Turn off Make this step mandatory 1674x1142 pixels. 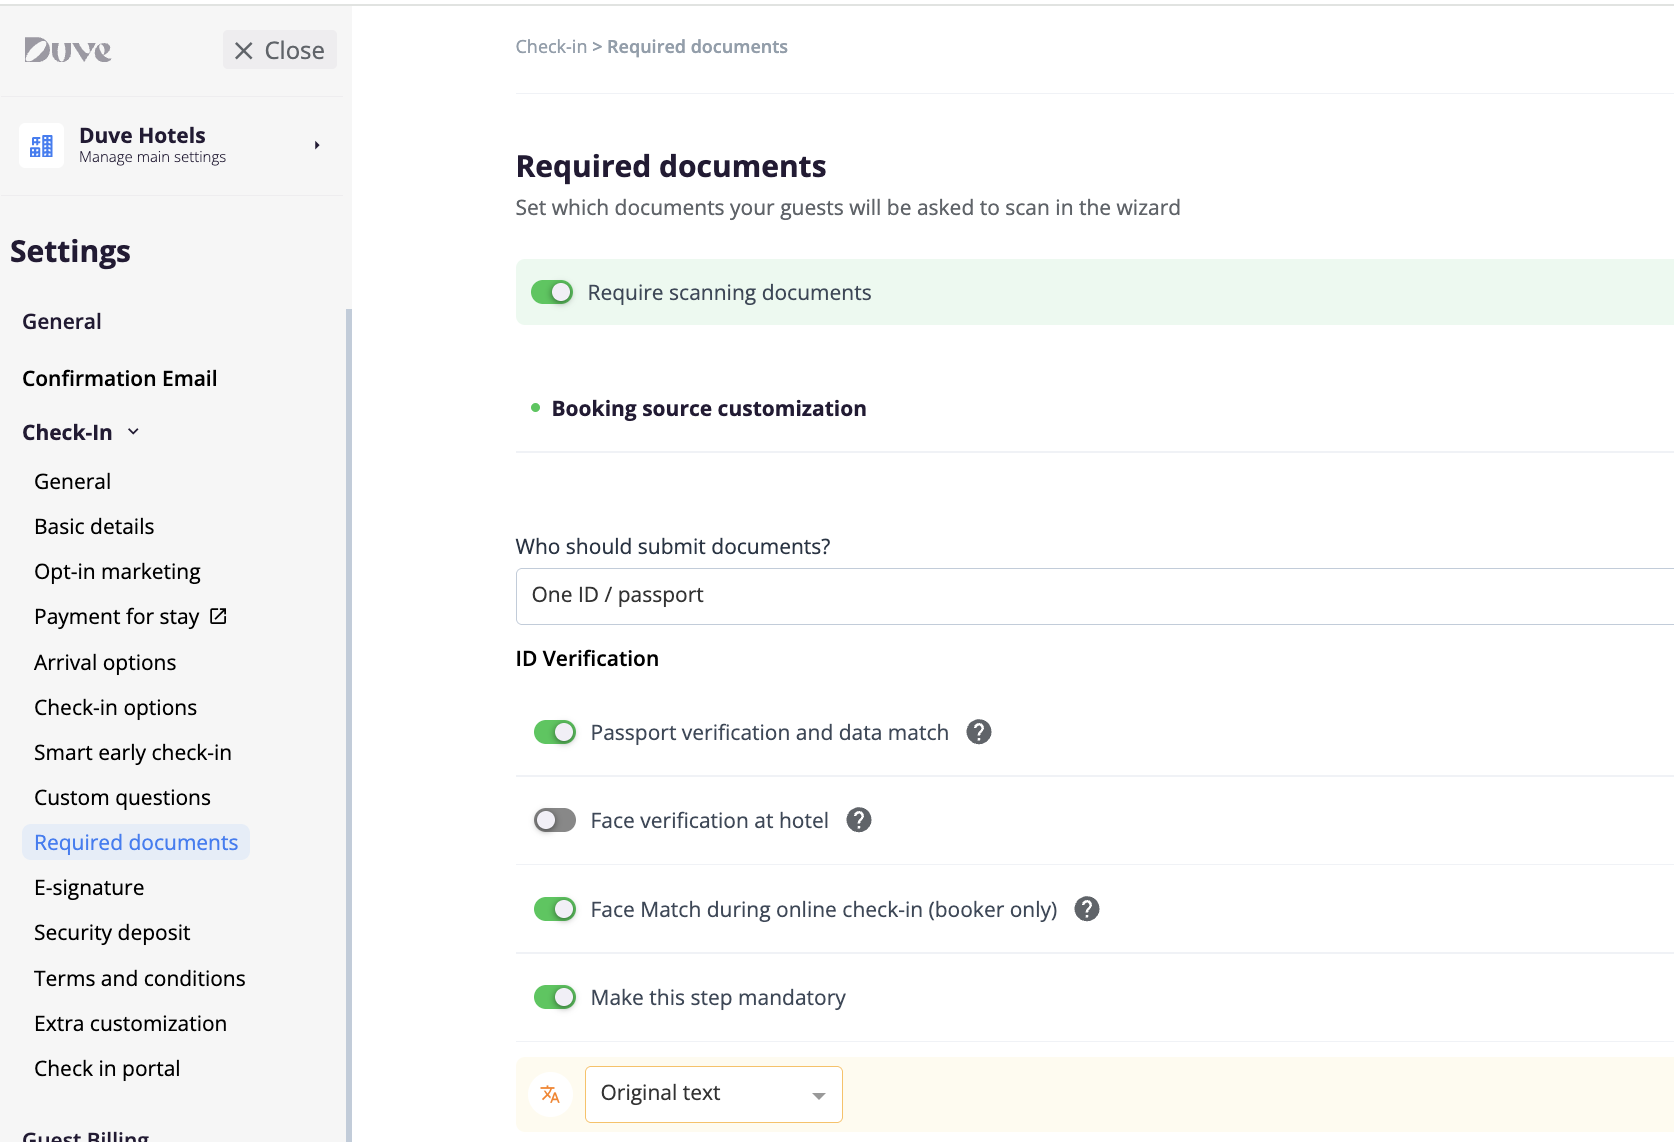pos(554,997)
